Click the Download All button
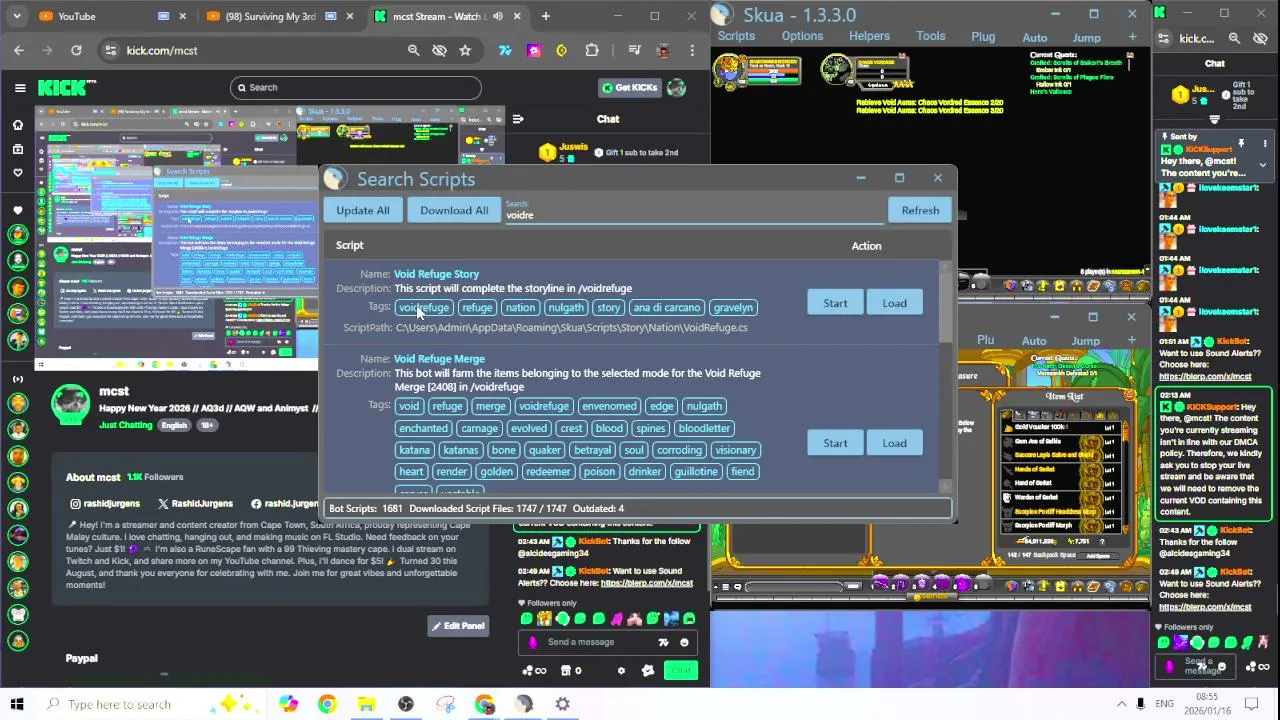Viewport: 1280px width, 720px height. [x=454, y=210]
